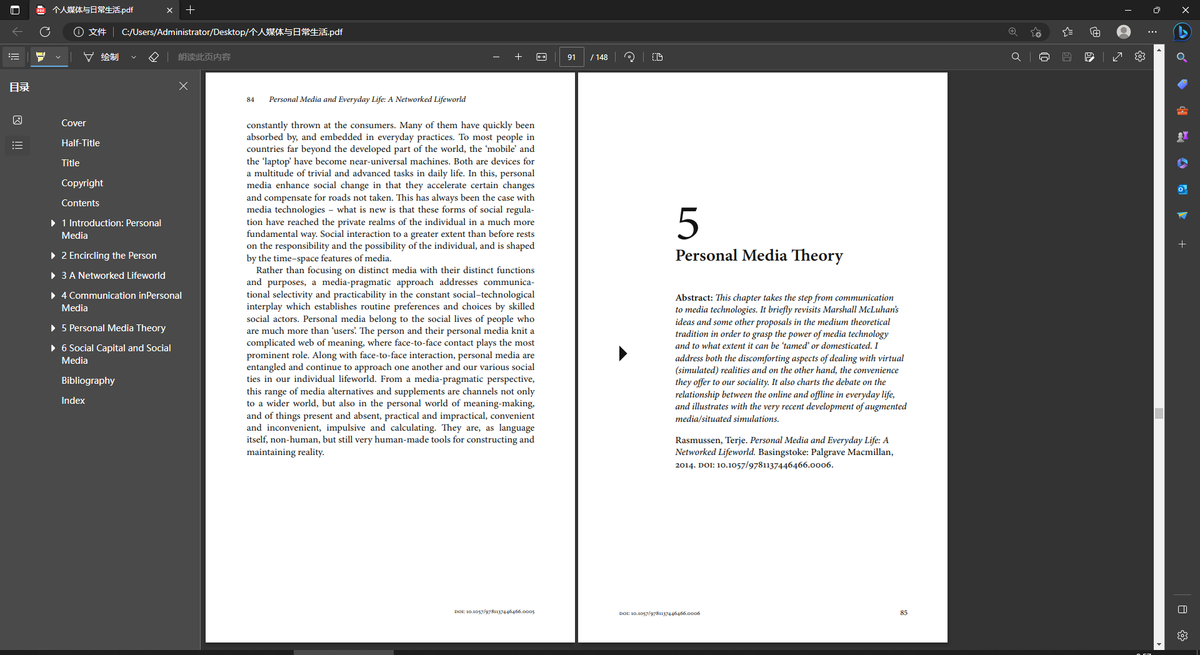Toggle the table of contents sidebar button
Image resolution: width=1200 pixels, height=655 pixels.
[14, 57]
